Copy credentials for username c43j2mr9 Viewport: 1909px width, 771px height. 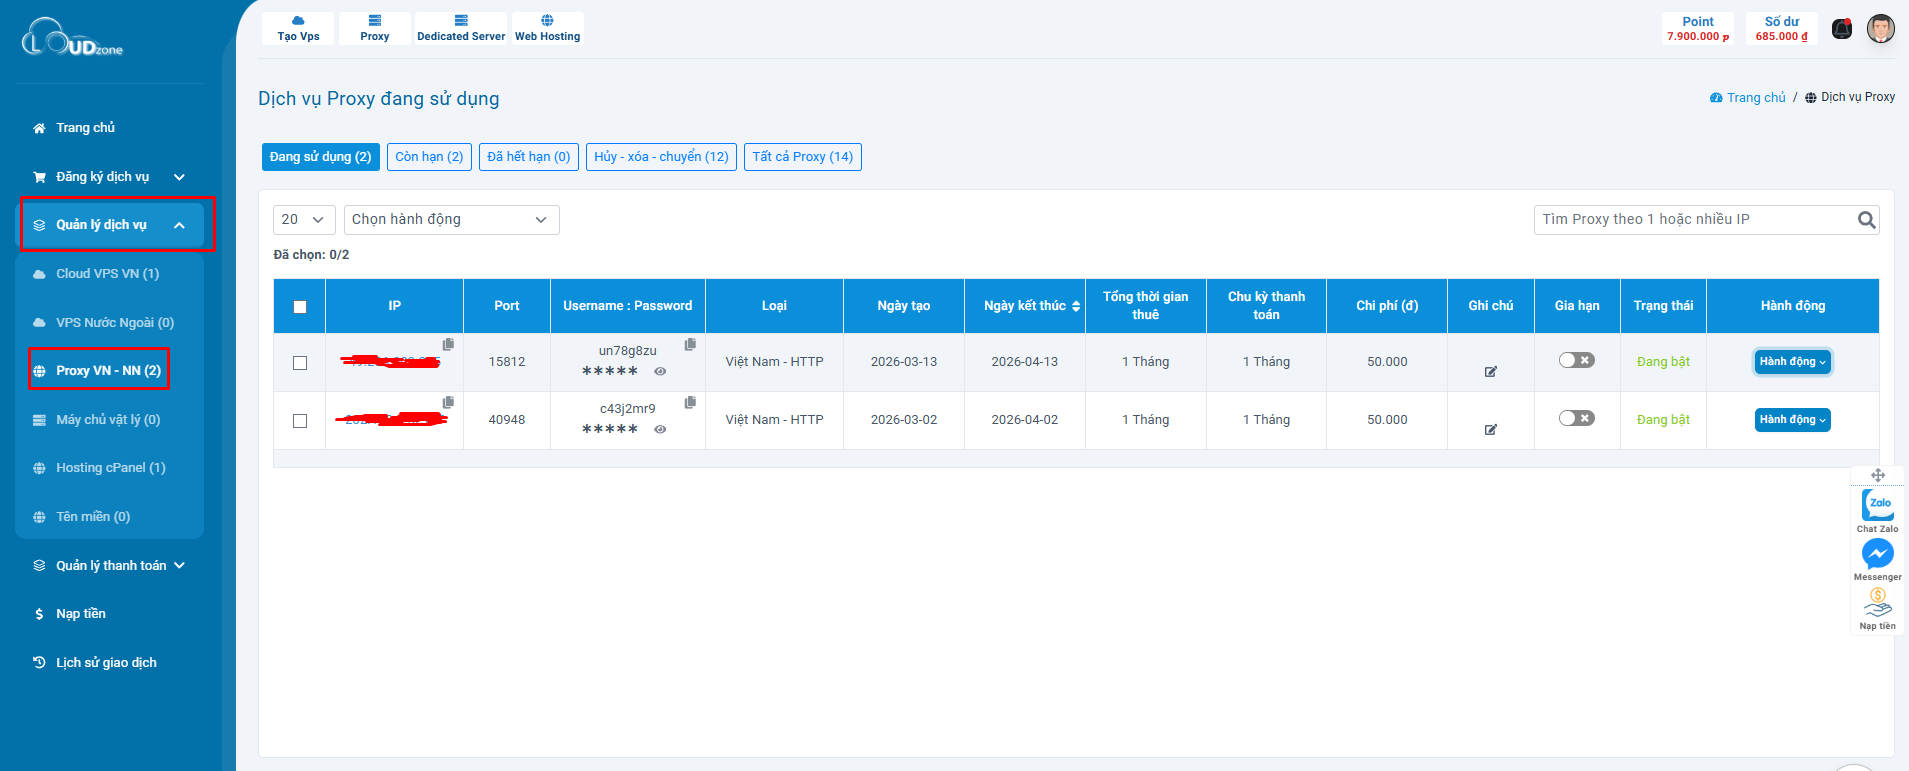pos(690,402)
